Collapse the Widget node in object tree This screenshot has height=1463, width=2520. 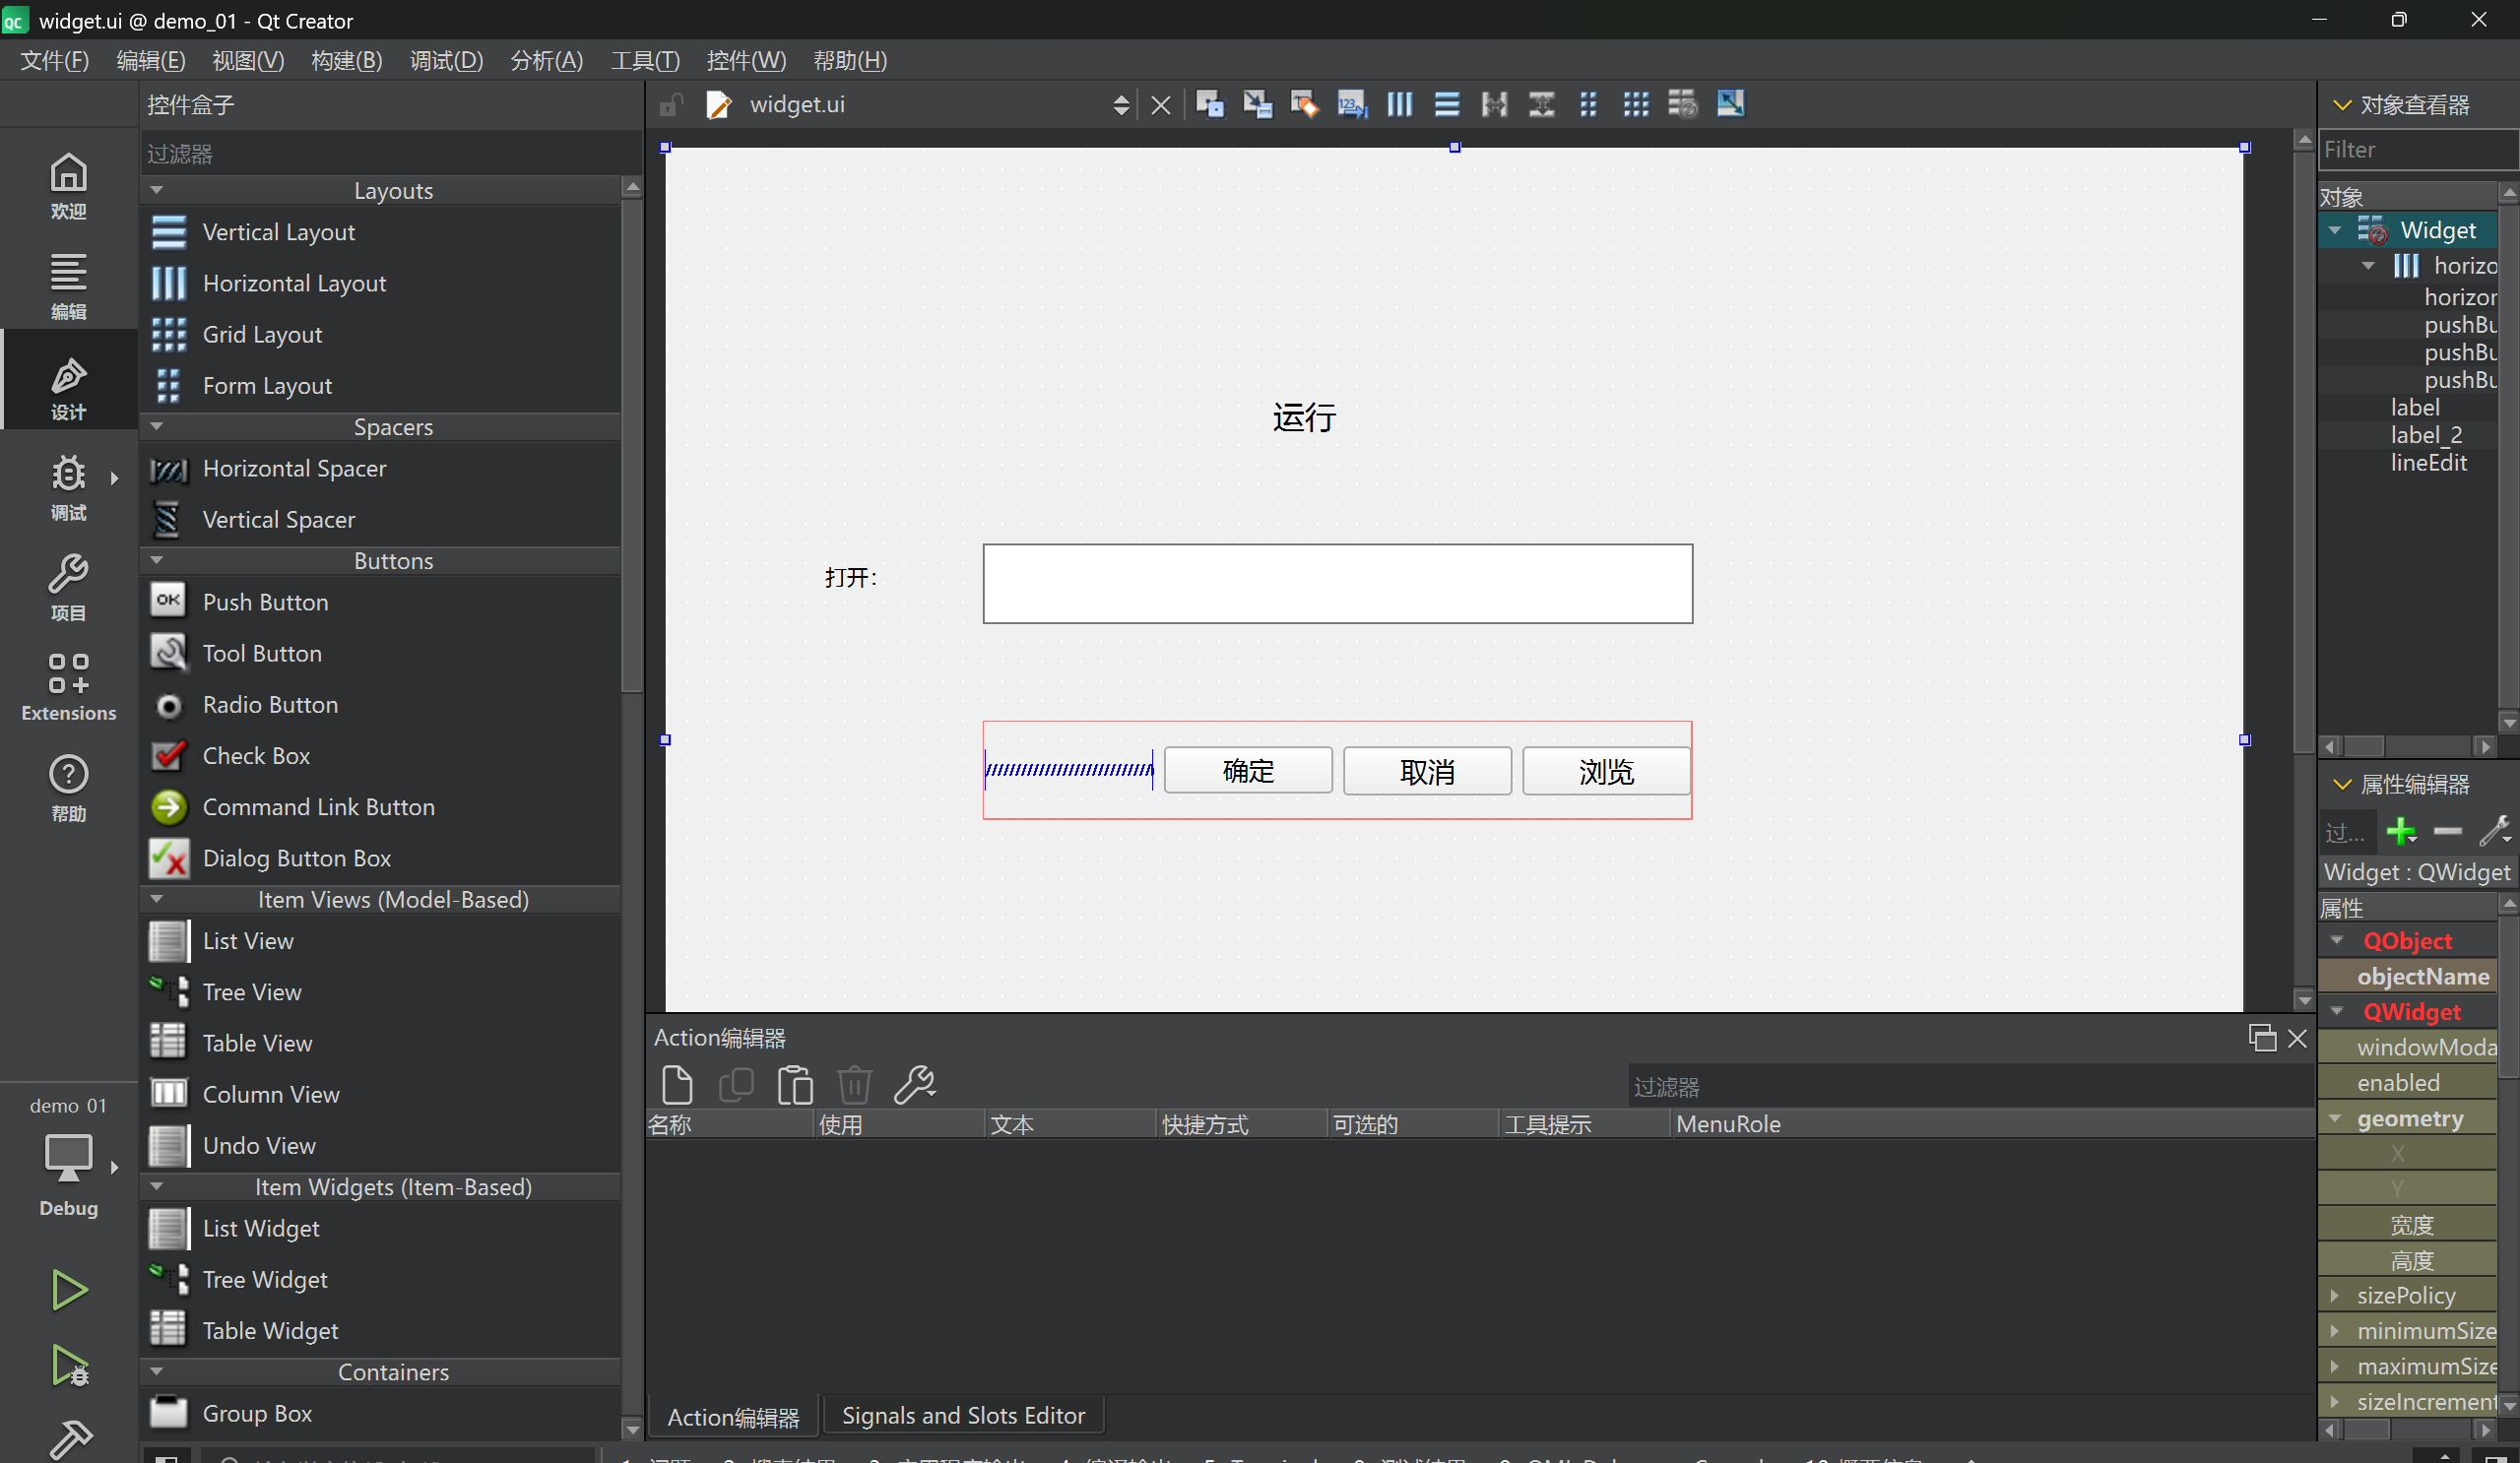tap(2335, 230)
